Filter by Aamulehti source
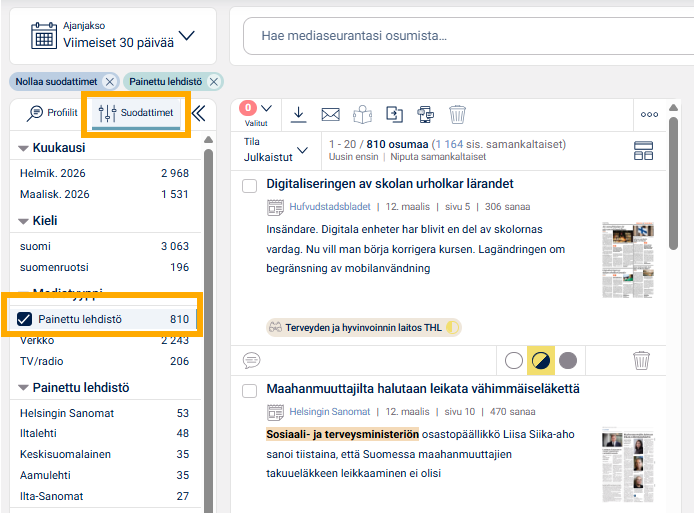Screen dimensions: 694x513 pyautogui.click(x=104, y=475)
